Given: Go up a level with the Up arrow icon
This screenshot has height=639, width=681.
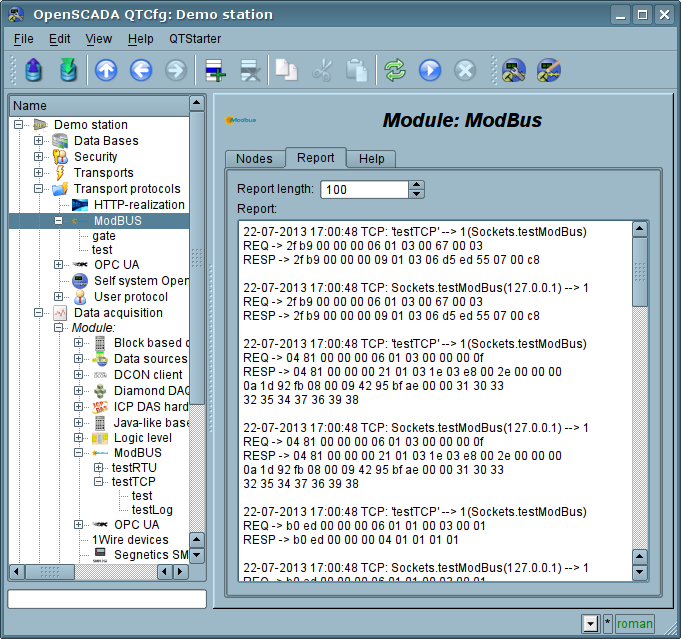Looking at the screenshot, I should [x=106, y=70].
